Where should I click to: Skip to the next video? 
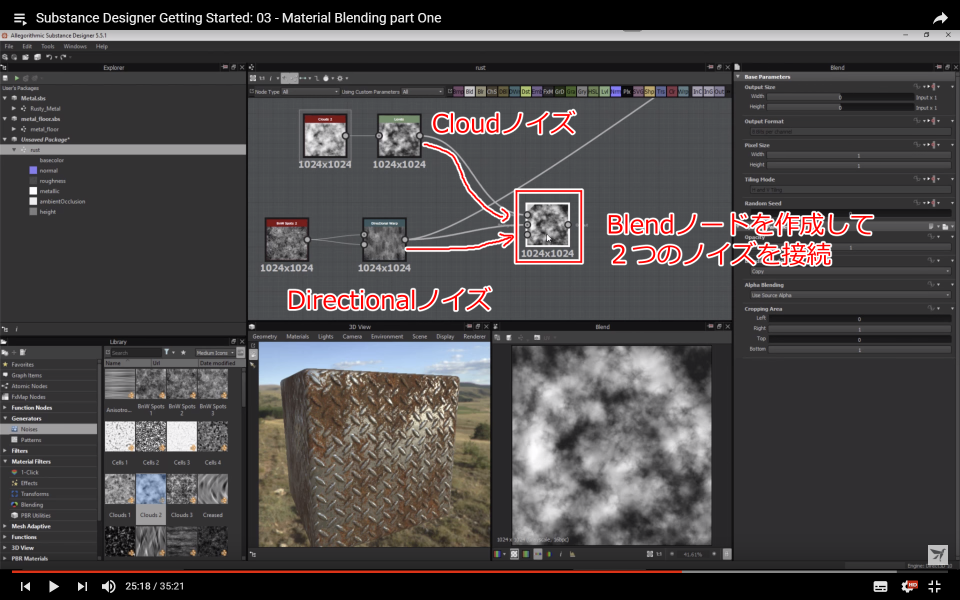pos(82,587)
